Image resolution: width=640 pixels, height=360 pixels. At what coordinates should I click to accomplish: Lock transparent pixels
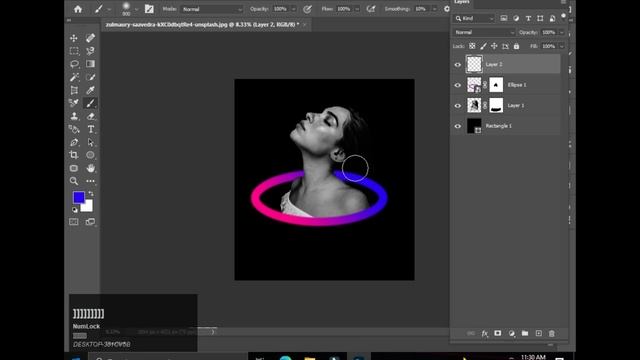tap(472, 46)
